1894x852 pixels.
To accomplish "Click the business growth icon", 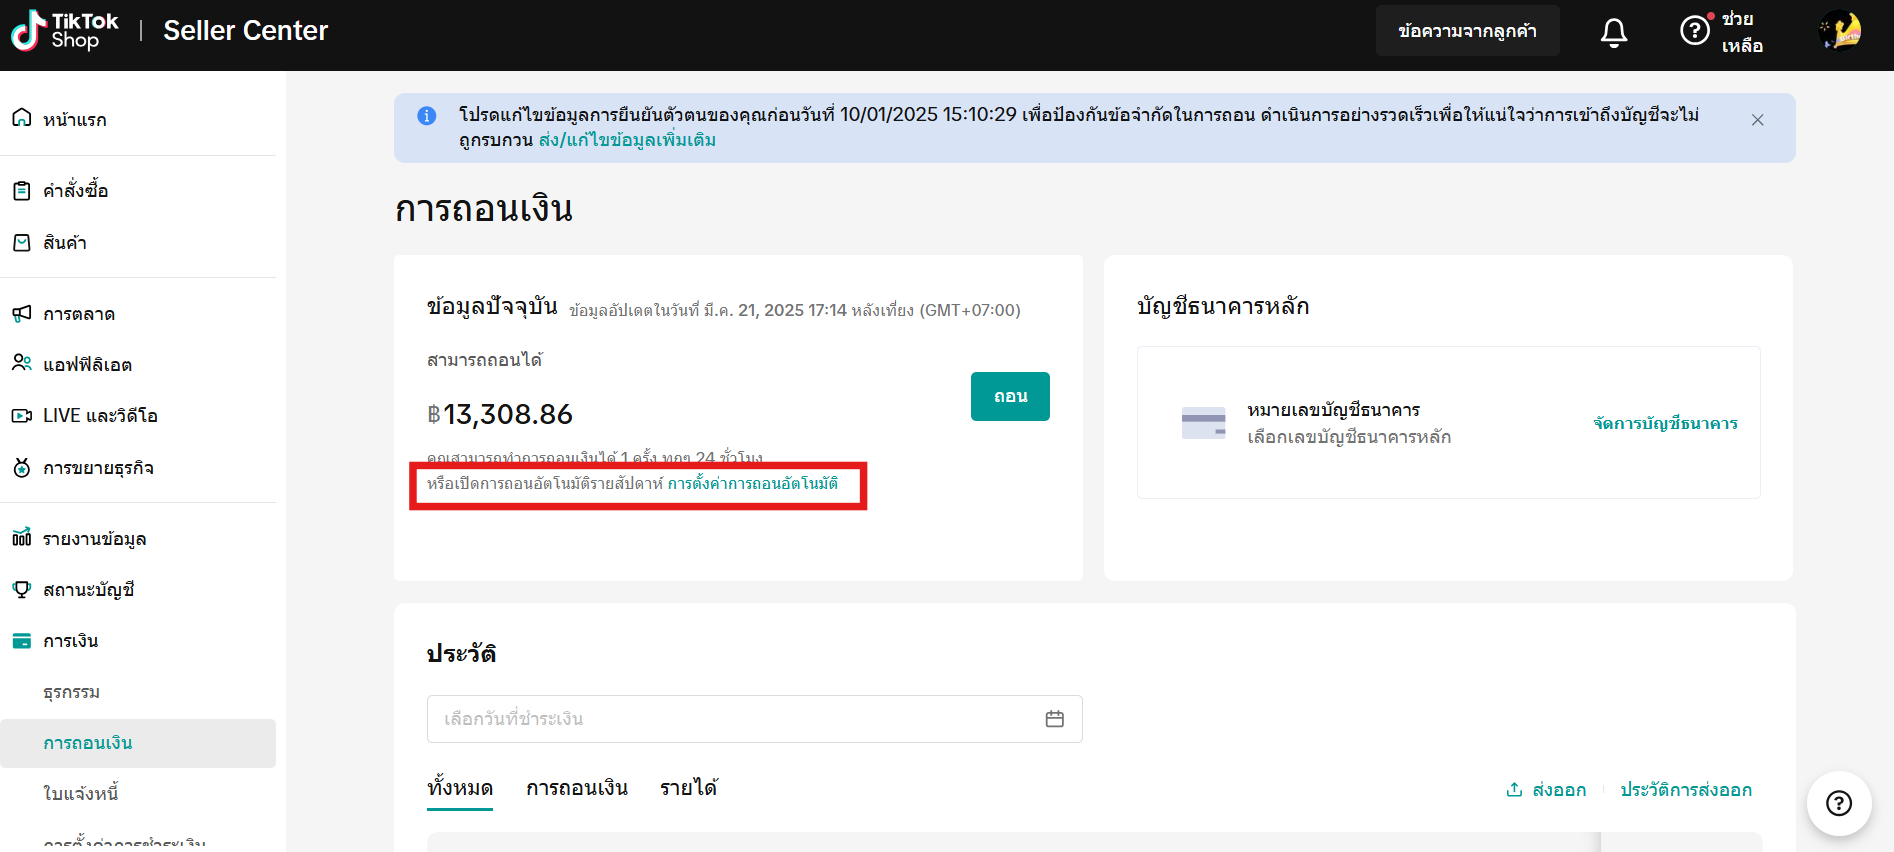I will coord(22,468).
